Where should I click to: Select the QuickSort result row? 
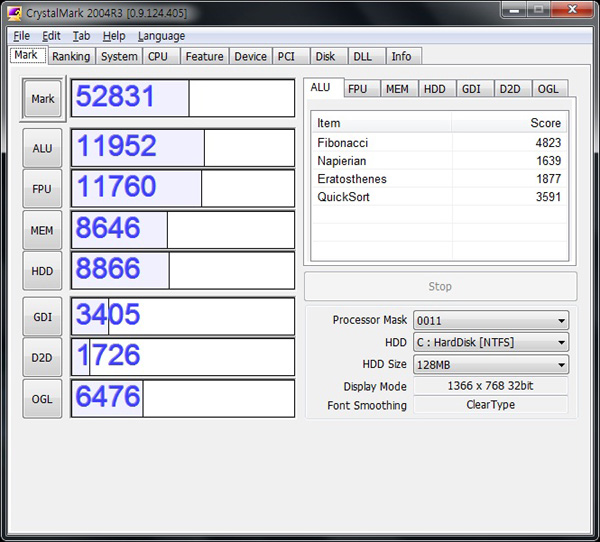pyautogui.click(x=439, y=197)
